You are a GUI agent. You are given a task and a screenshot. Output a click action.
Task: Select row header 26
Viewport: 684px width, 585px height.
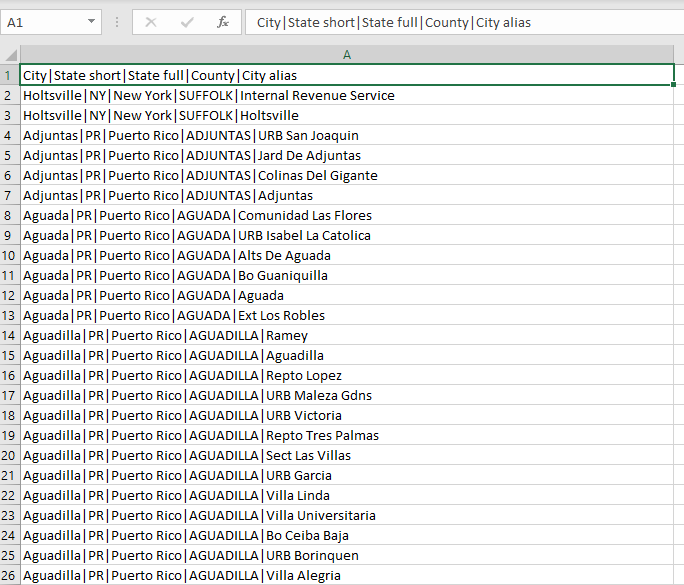pos(10,575)
